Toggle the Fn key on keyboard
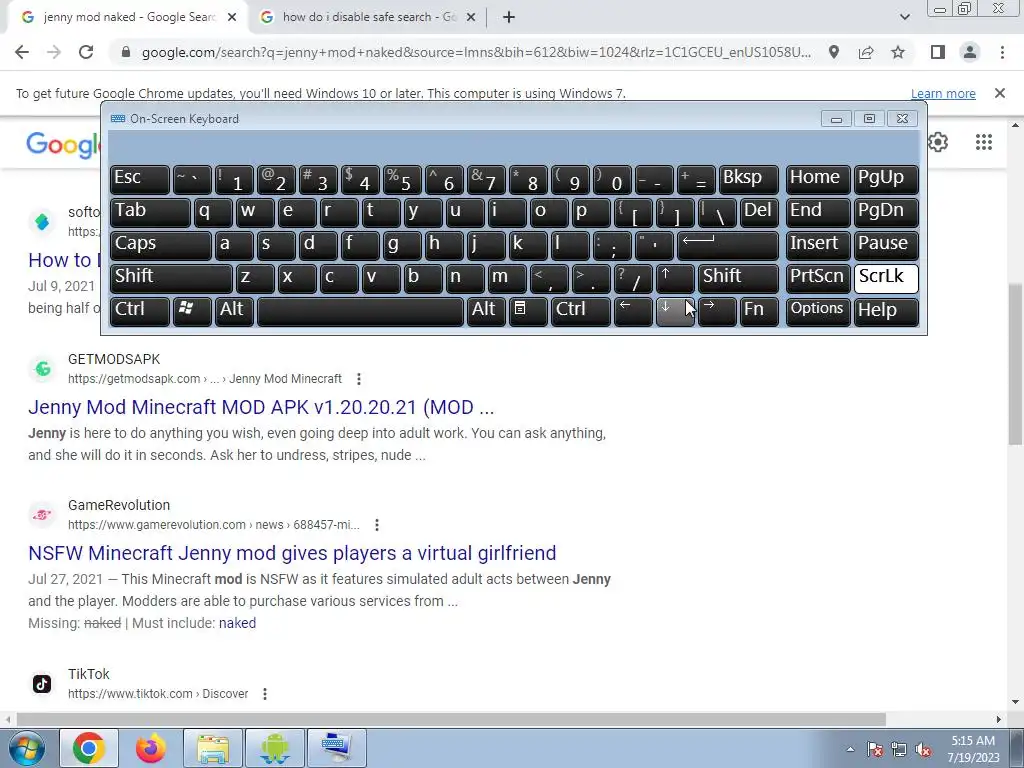1024x768 pixels. click(x=759, y=311)
